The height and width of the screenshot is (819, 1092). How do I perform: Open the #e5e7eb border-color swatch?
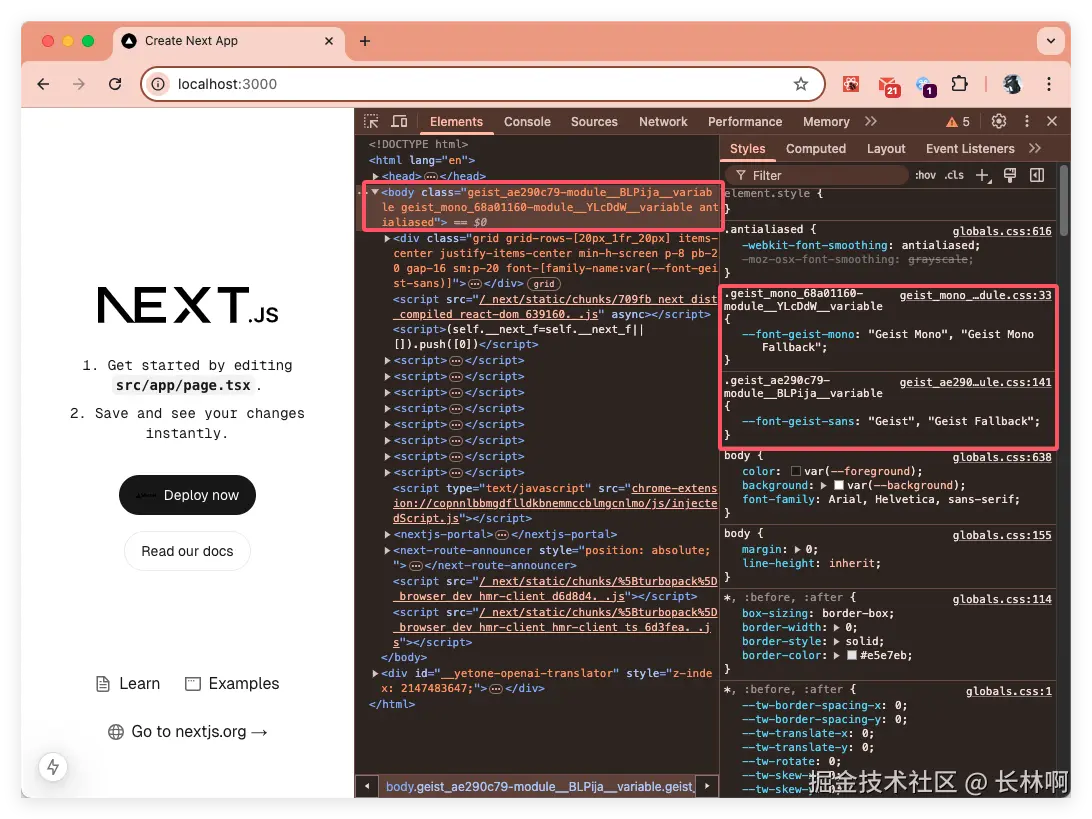[852, 655]
